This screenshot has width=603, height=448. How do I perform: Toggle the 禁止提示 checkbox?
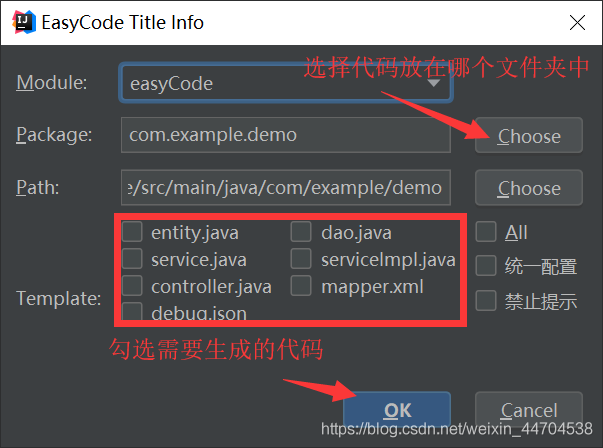pyautogui.click(x=486, y=300)
